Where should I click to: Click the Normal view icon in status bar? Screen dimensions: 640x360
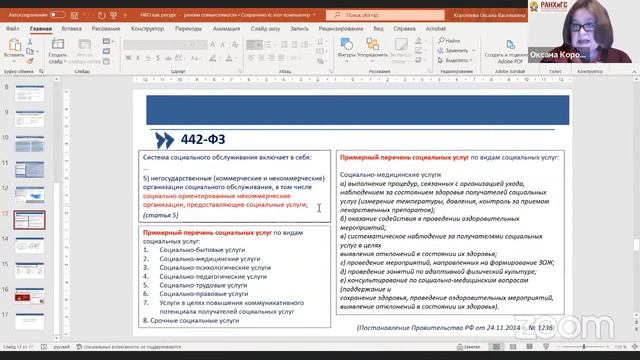tap(496, 347)
